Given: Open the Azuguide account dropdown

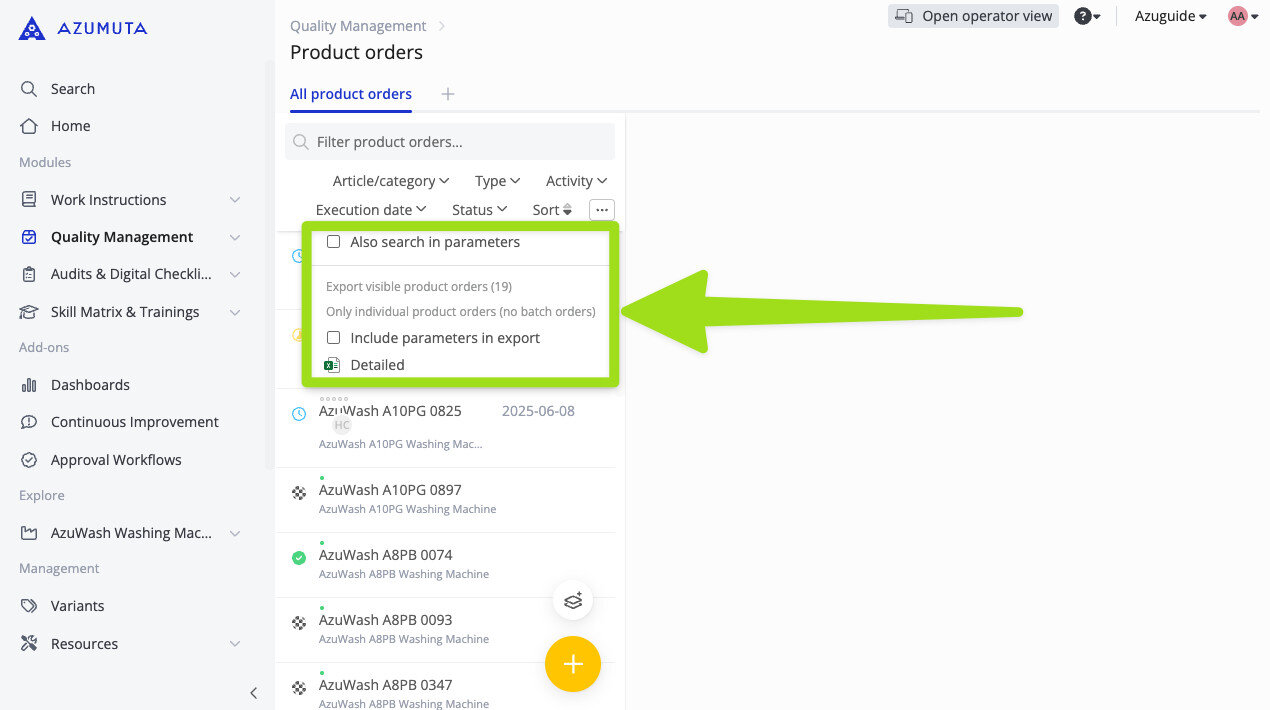Looking at the screenshot, I should 1170,16.
